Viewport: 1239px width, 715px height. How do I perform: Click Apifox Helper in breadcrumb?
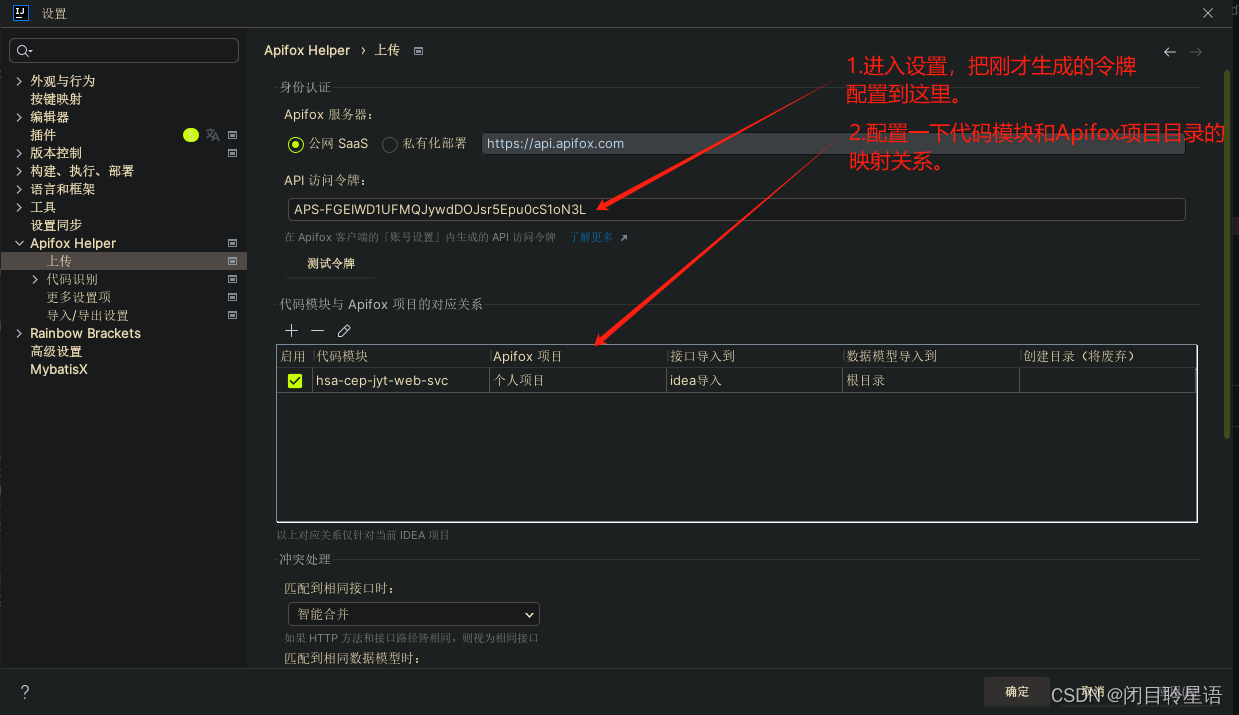click(x=307, y=51)
